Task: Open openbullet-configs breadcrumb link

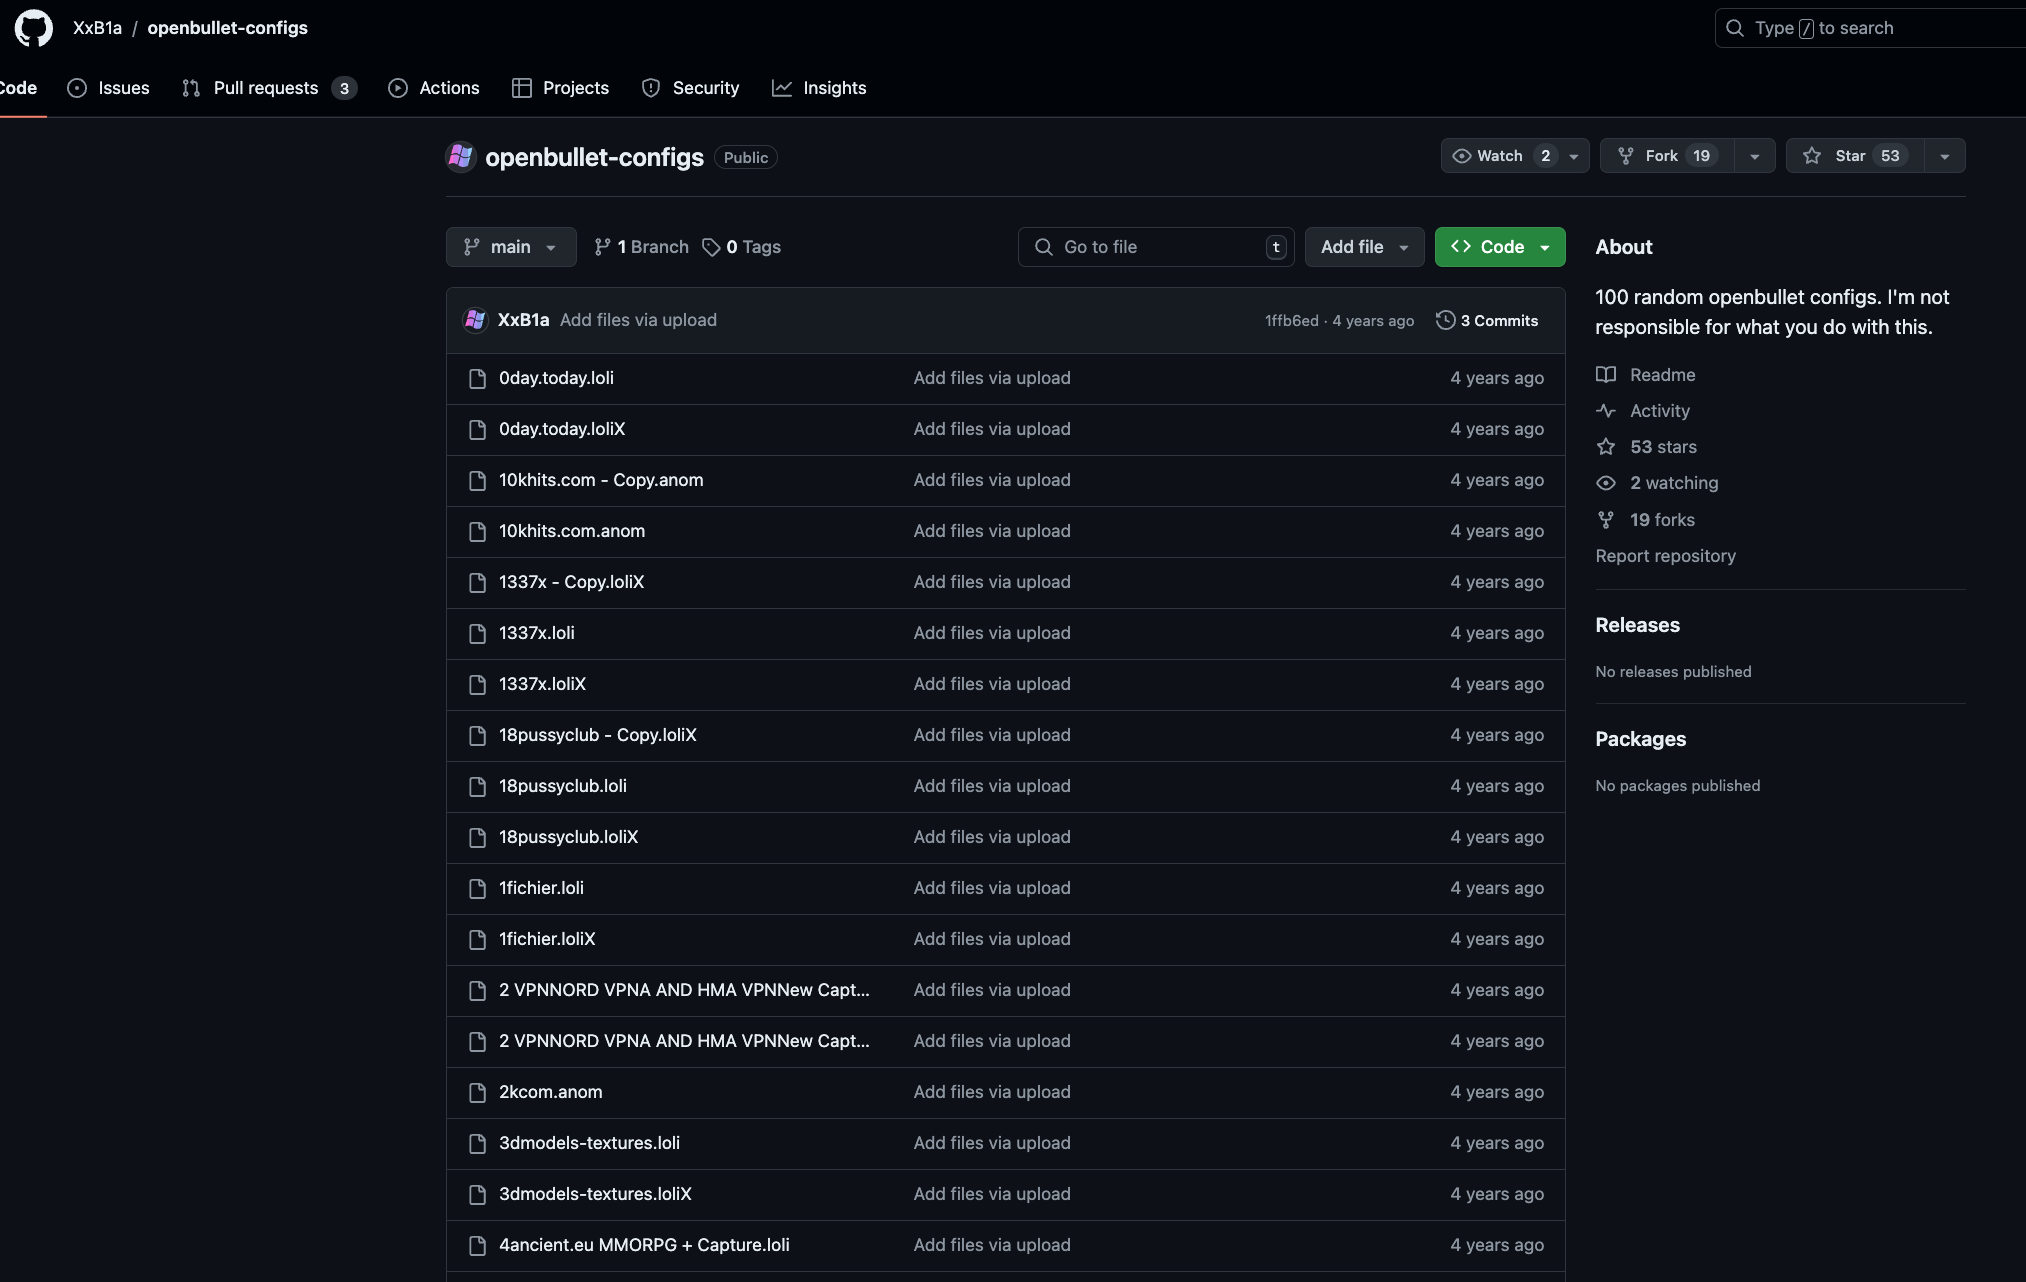Action: click(227, 28)
